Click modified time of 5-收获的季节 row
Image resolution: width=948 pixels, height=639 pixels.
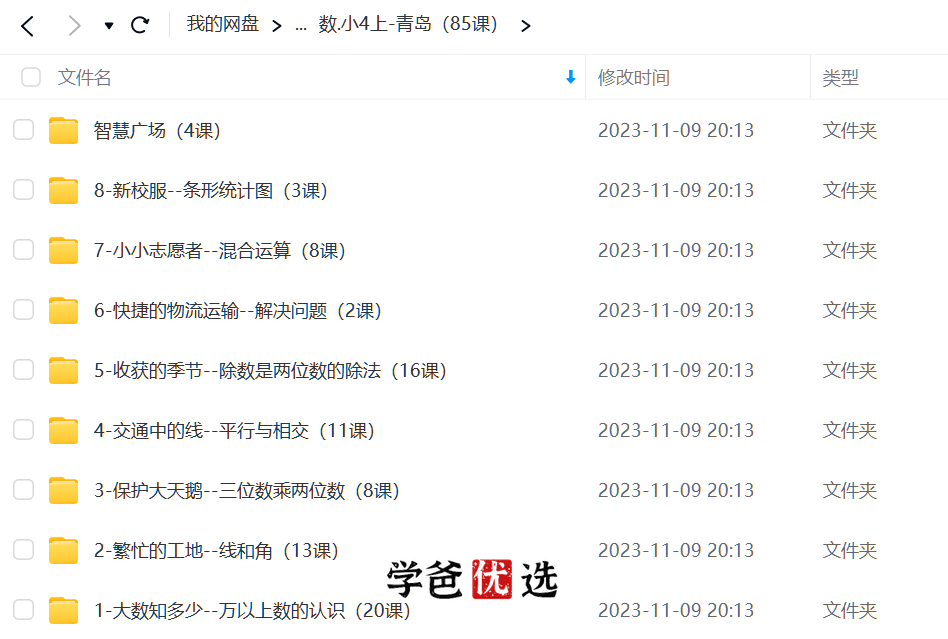coord(676,371)
